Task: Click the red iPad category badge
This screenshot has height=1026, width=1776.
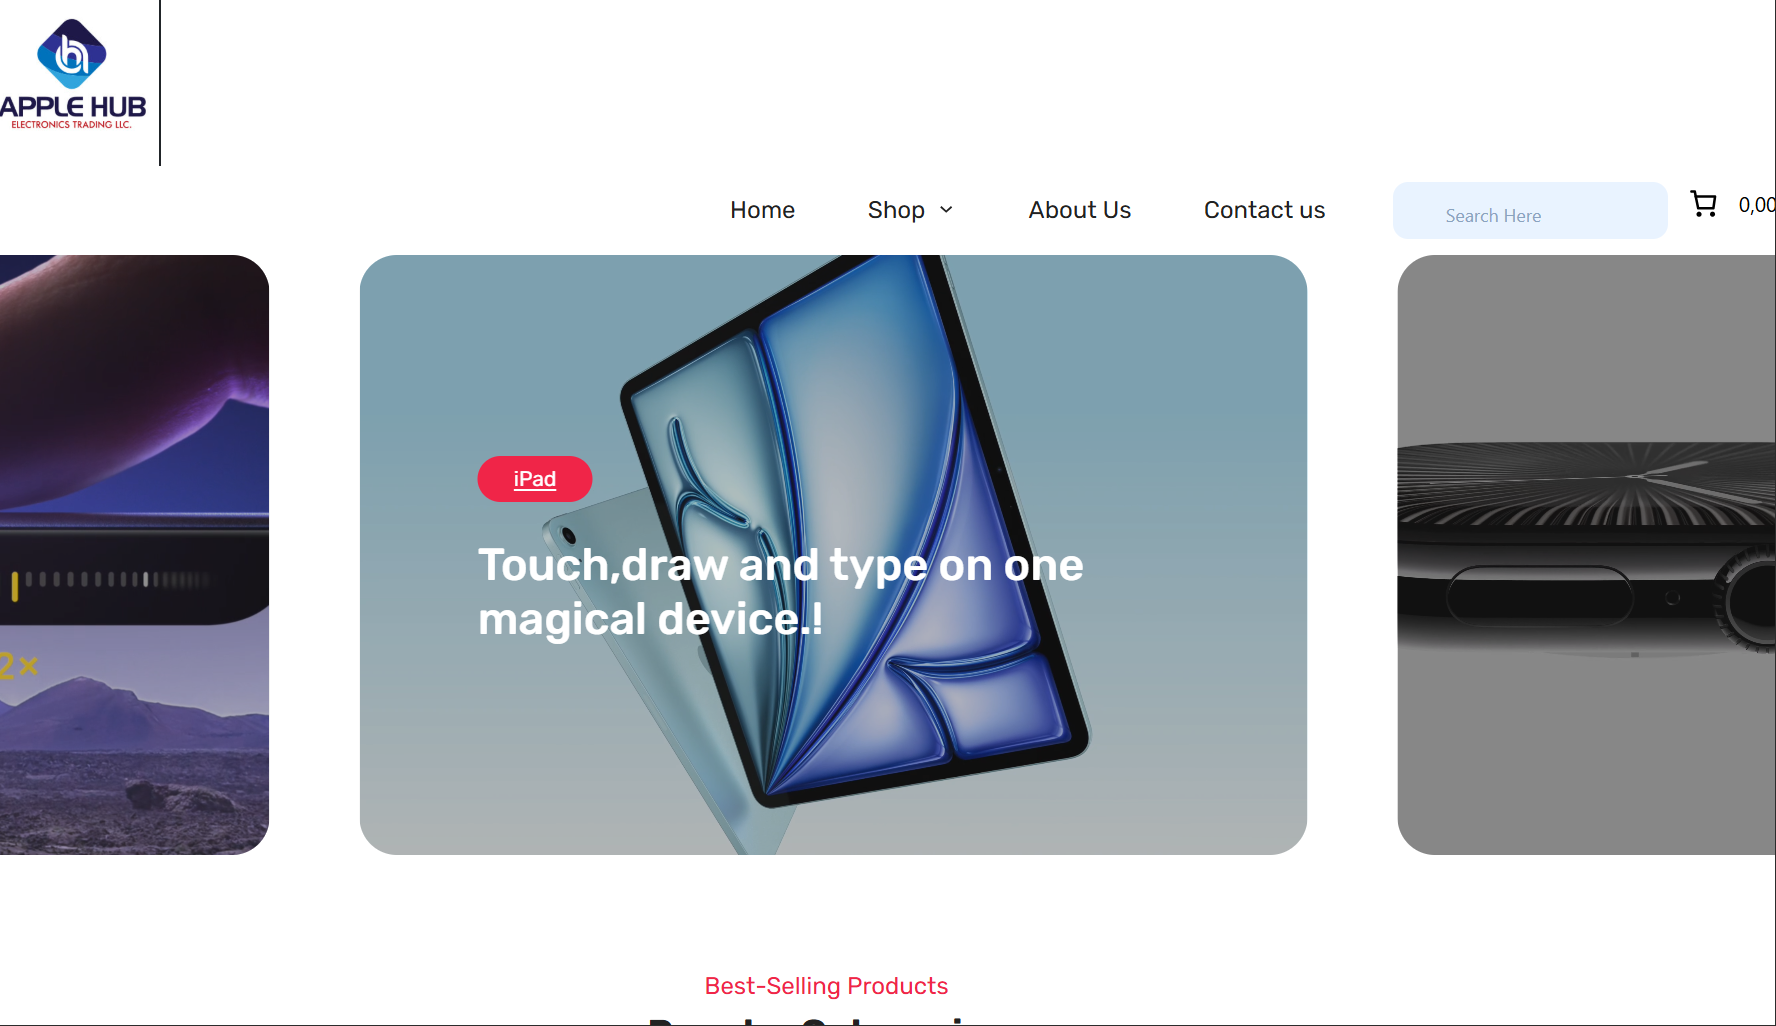Action: [535, 479]
